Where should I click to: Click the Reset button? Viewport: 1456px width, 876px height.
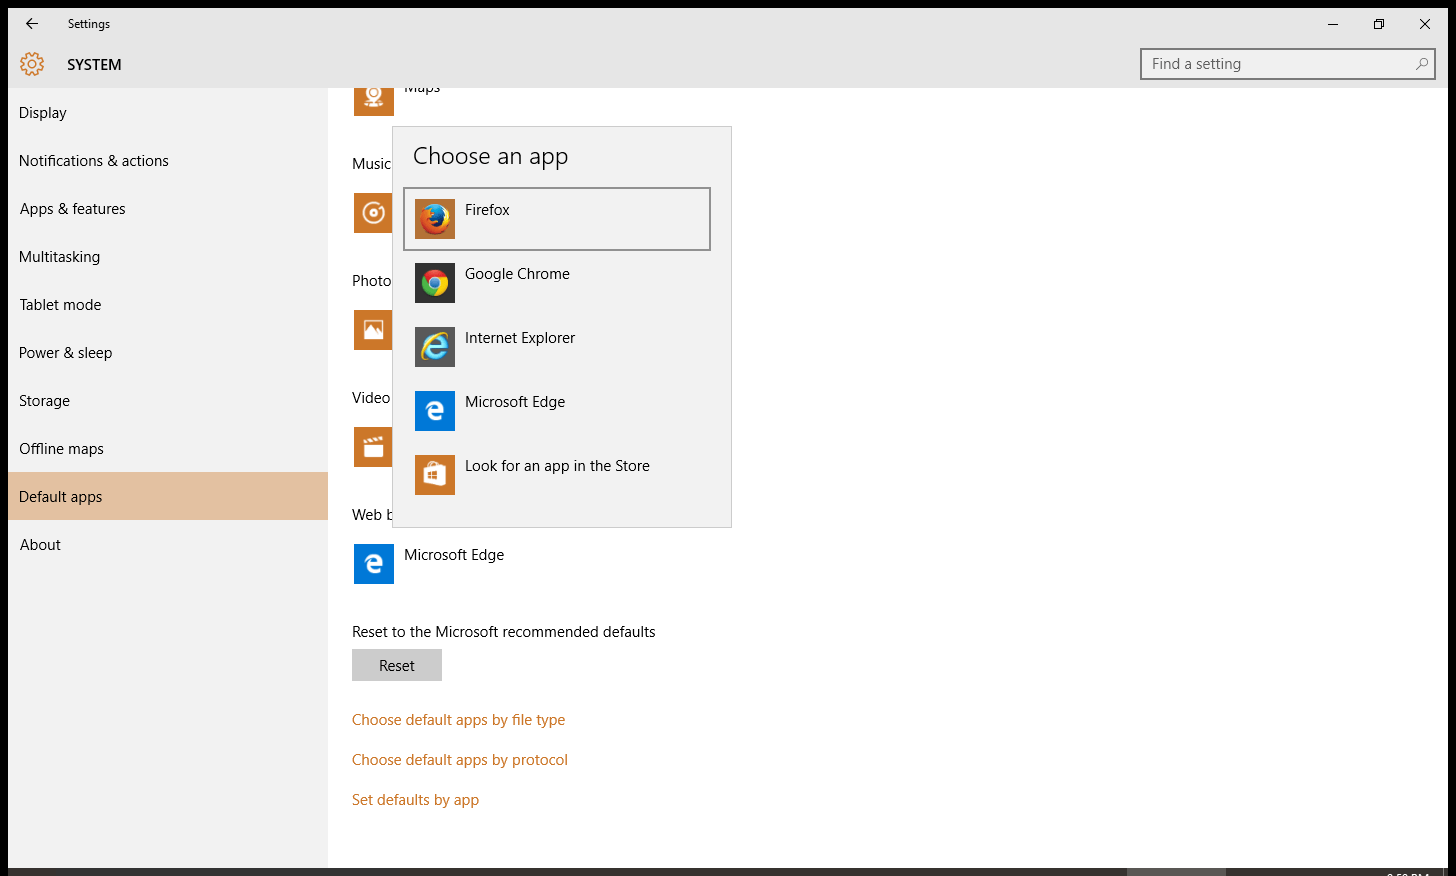coord(397,666)
